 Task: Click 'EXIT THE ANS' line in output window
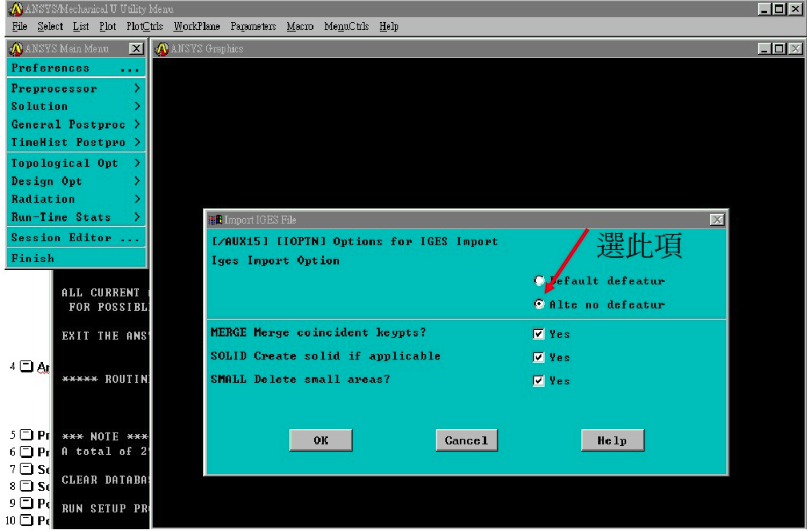click(x=105, y=336)
